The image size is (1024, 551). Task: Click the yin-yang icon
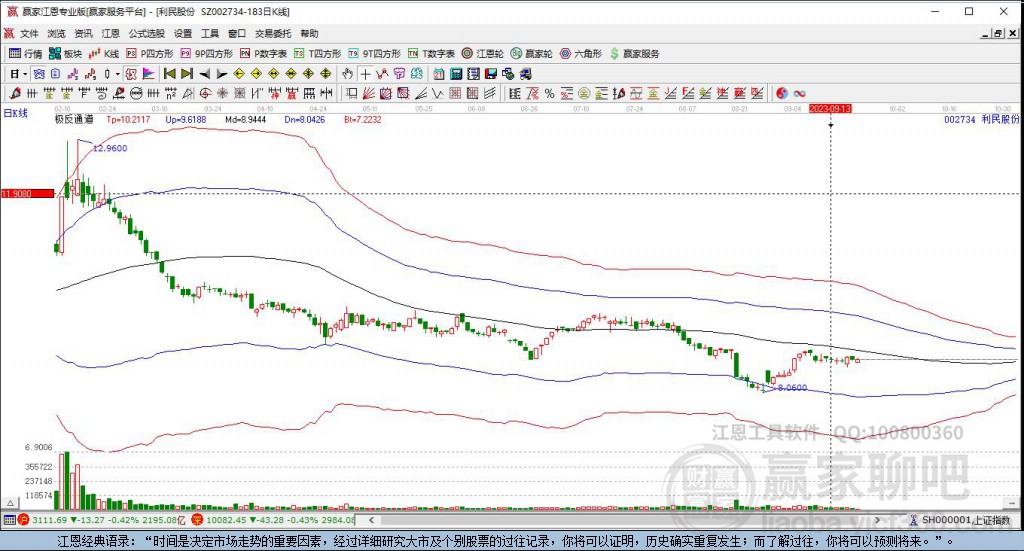pyautogui.click(x=782, y=93)
